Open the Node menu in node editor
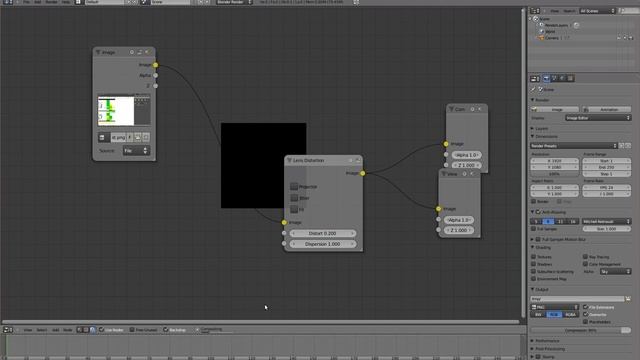This screenshot has height=360, width=640. click(68, 330)
